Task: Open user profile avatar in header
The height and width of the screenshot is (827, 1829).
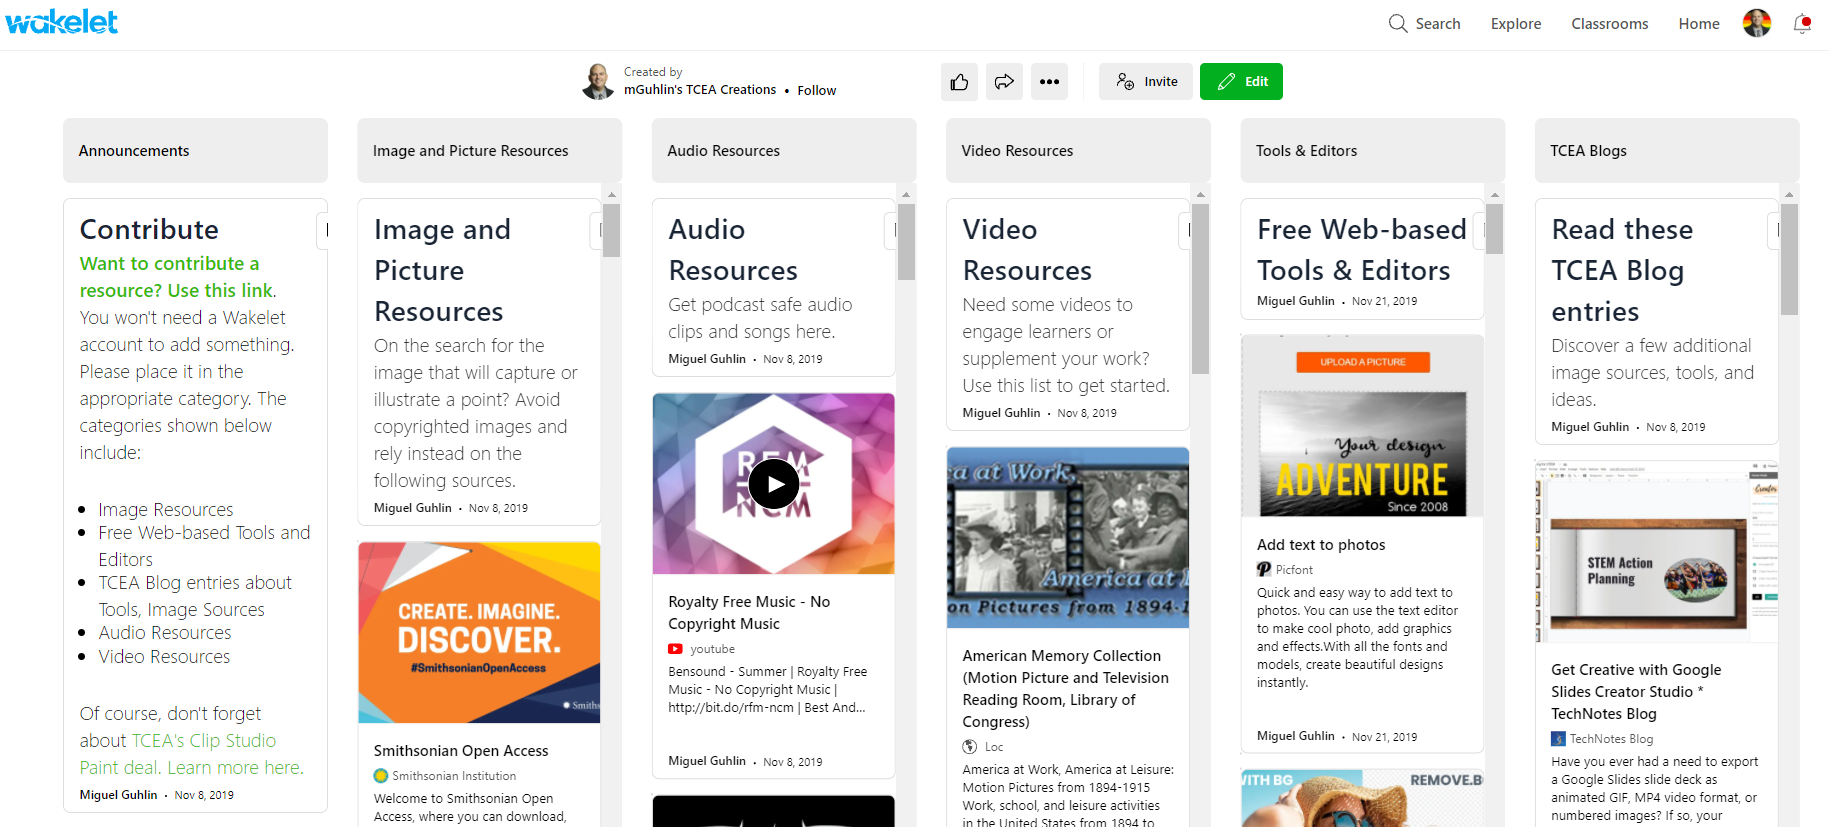Action: pyautogui.click(x=1756, y=23)
